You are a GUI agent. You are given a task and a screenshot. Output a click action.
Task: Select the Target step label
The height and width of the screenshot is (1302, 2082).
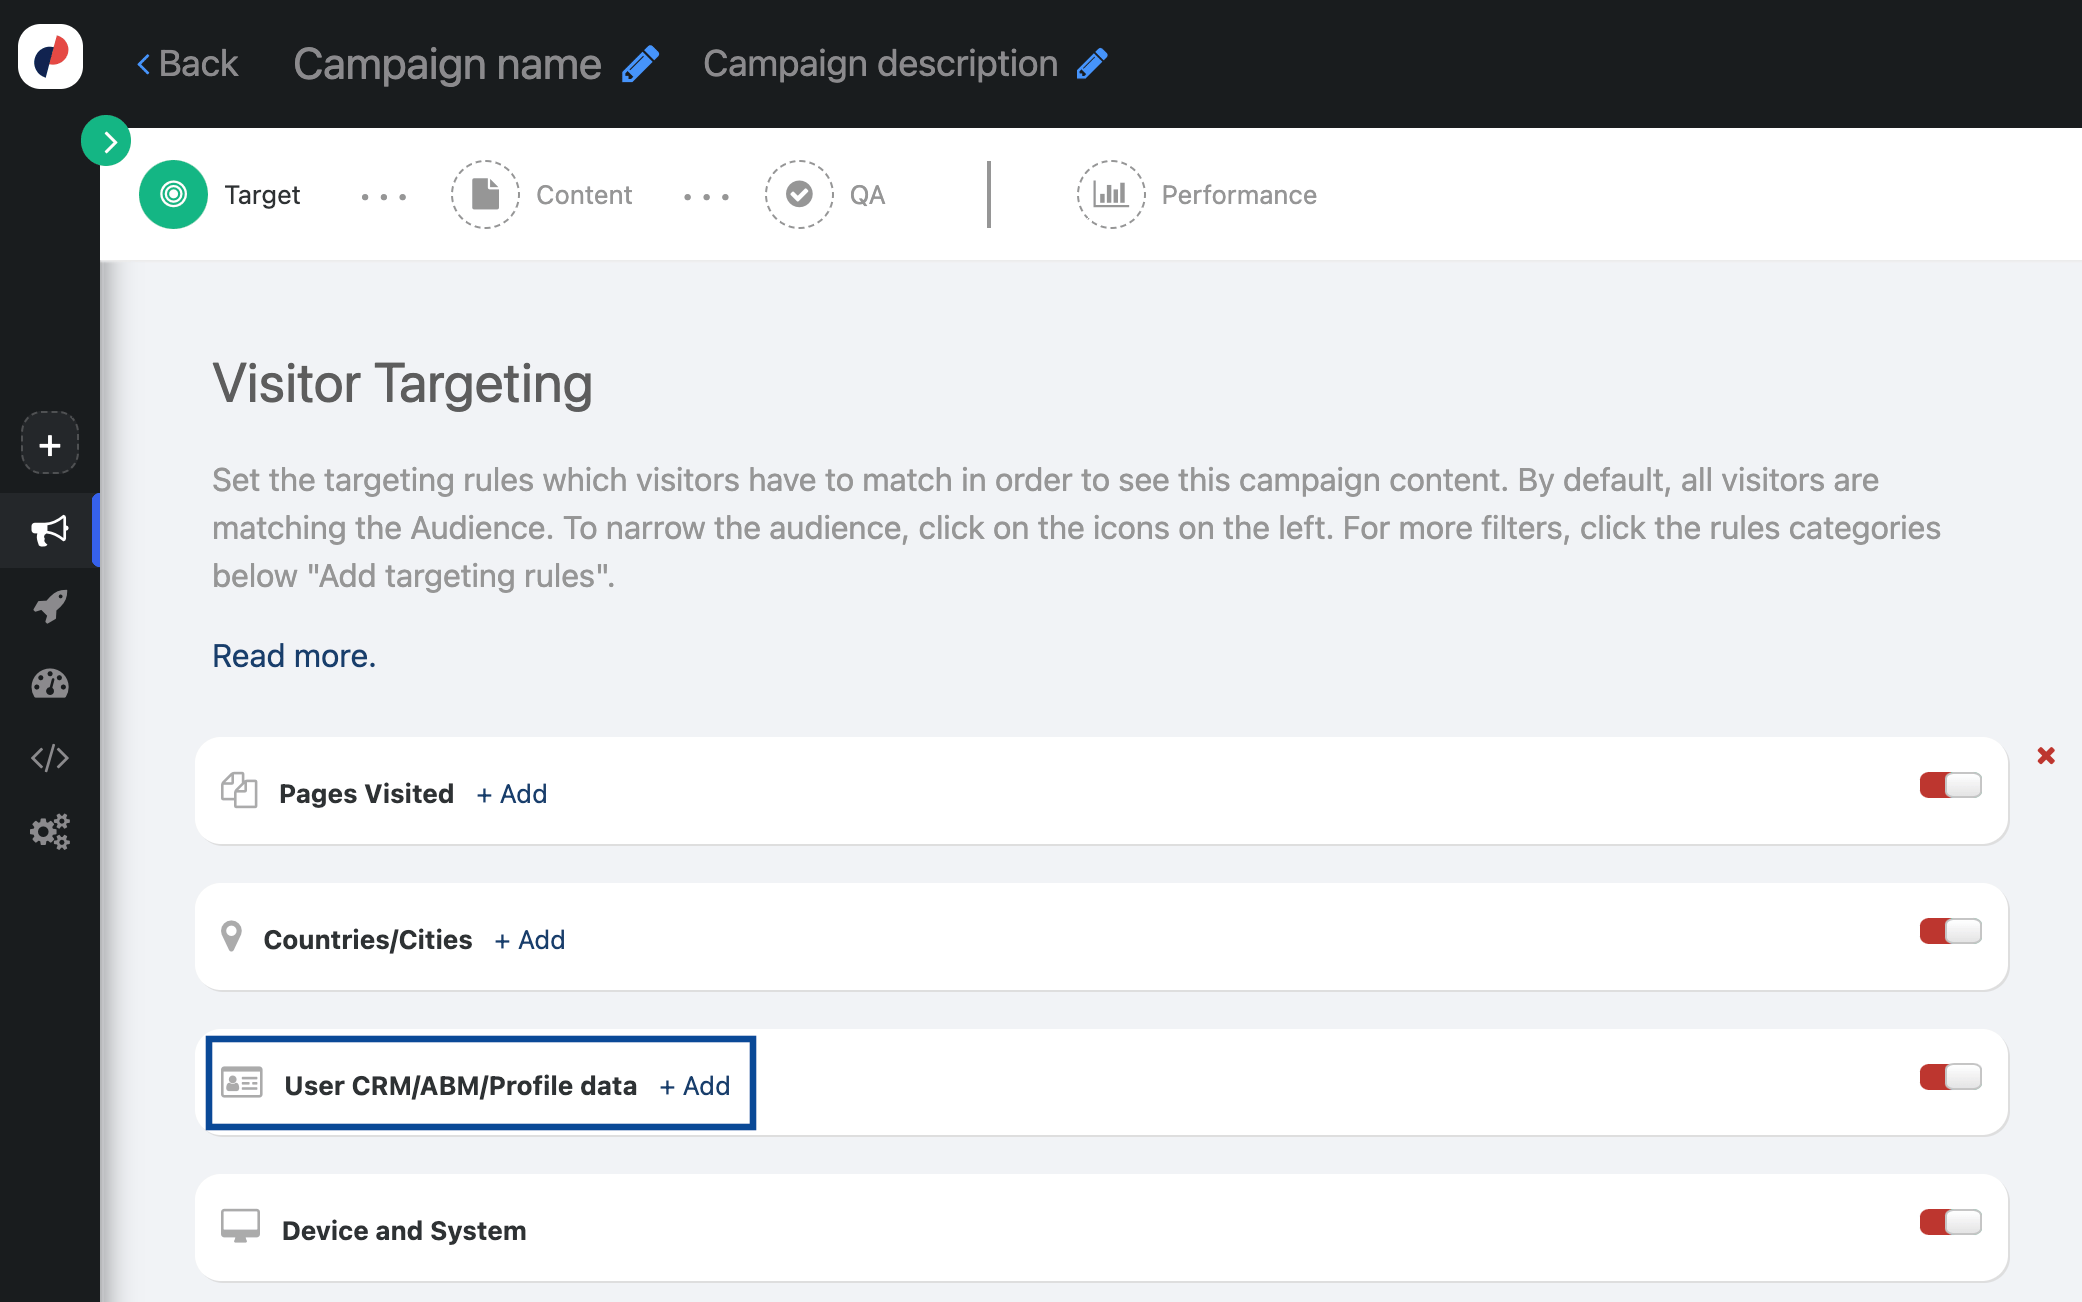[262, 195]
